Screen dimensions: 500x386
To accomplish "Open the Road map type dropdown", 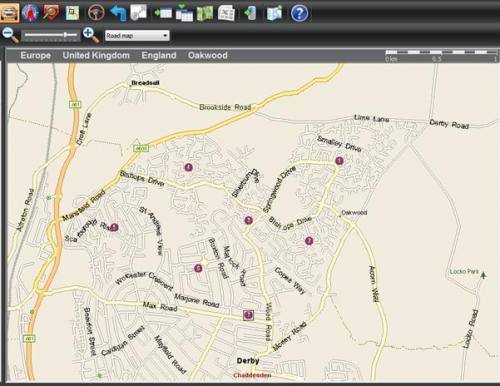I will click(x=137, y=36).
